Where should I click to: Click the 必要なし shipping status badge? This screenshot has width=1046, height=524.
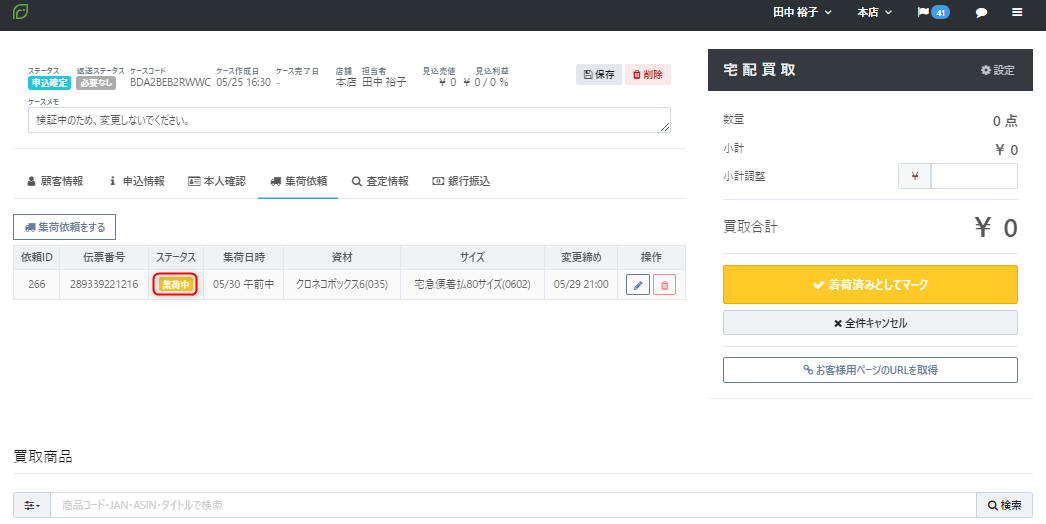[x=96, y=83]
